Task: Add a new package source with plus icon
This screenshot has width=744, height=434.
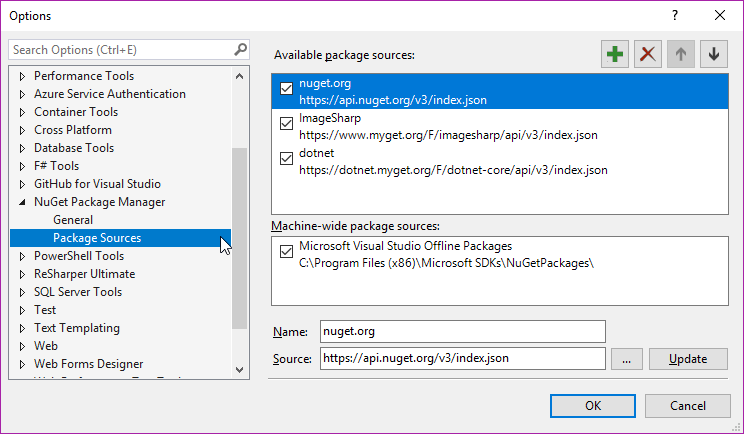Action: 616,55
